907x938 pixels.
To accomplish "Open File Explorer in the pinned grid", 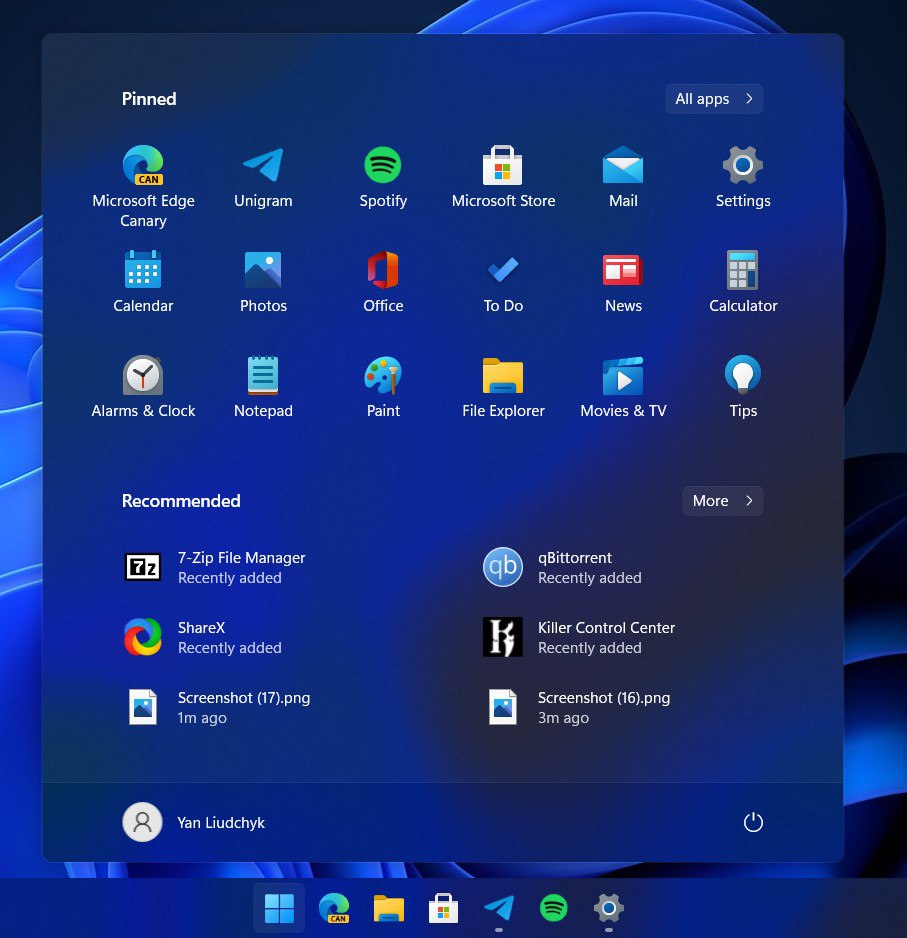I will pyautogui.click(x=503, y=386).
